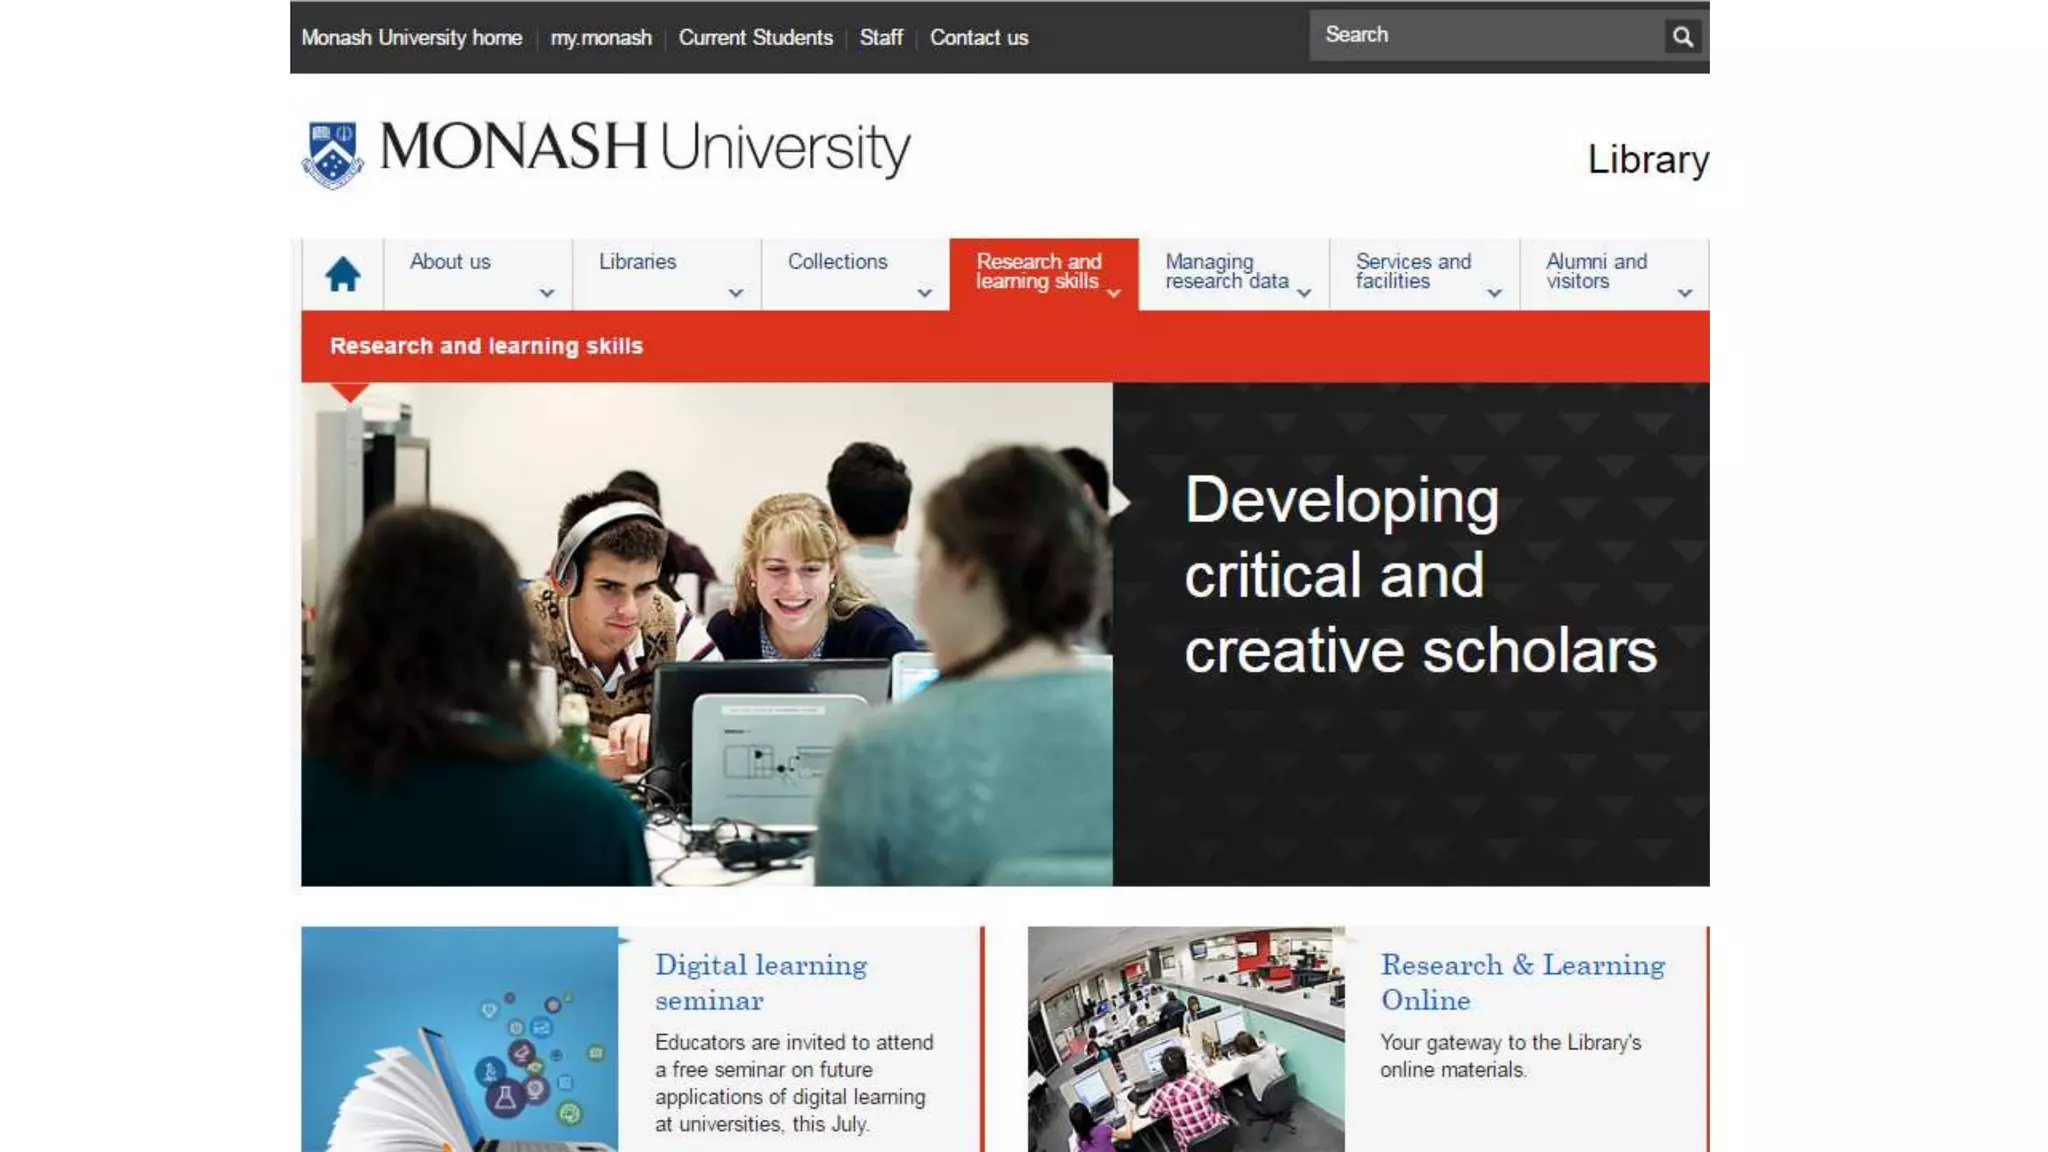Expand the Libraries menu chevron

point(736,293)
